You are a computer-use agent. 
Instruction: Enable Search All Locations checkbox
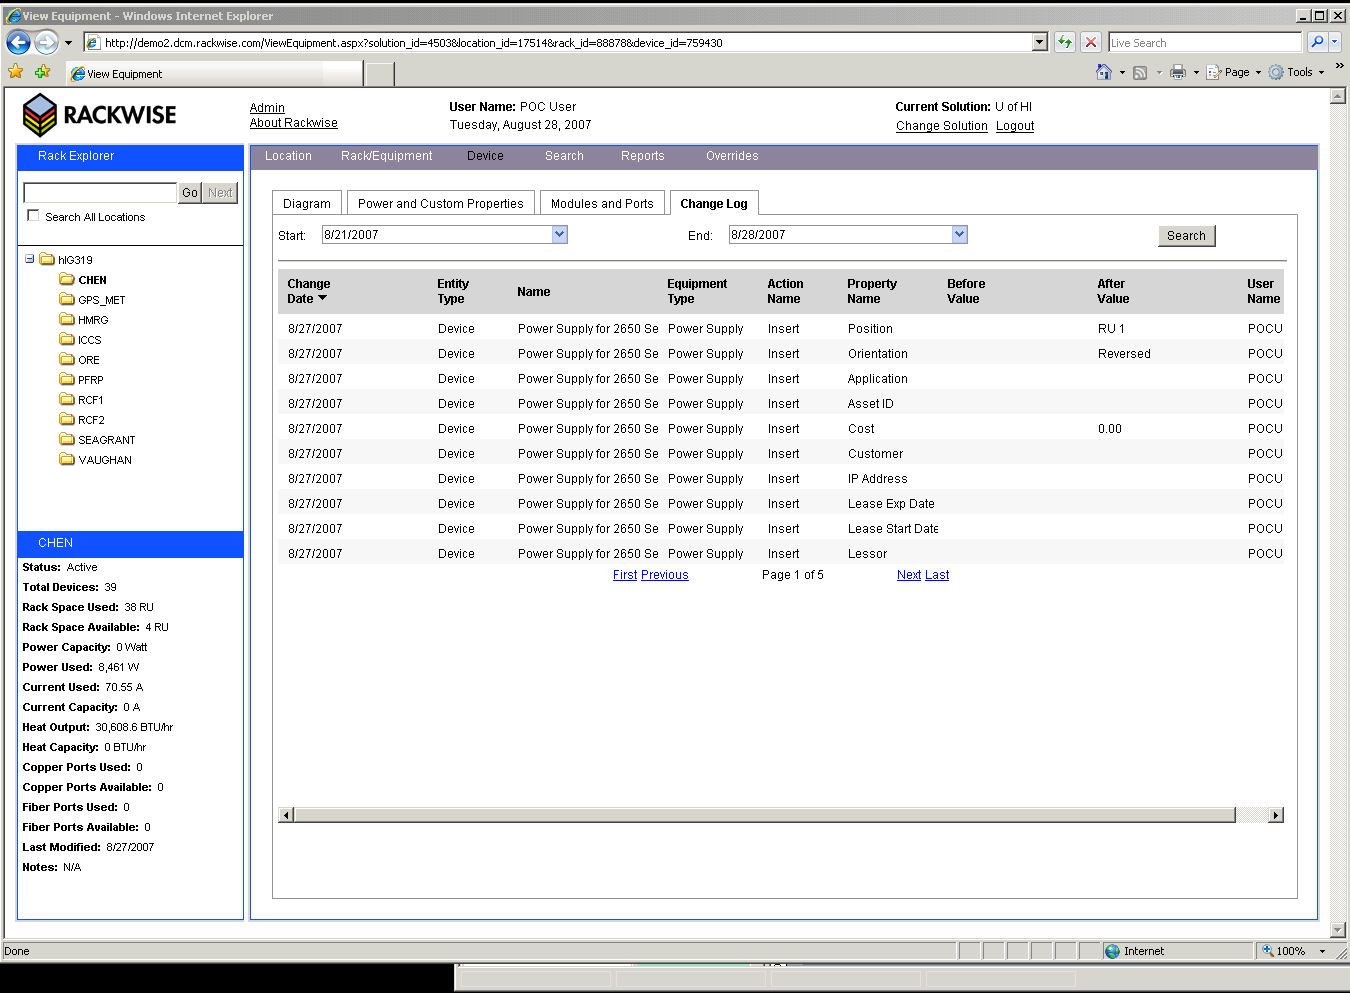pyautogui.click(x=34, y=216)
